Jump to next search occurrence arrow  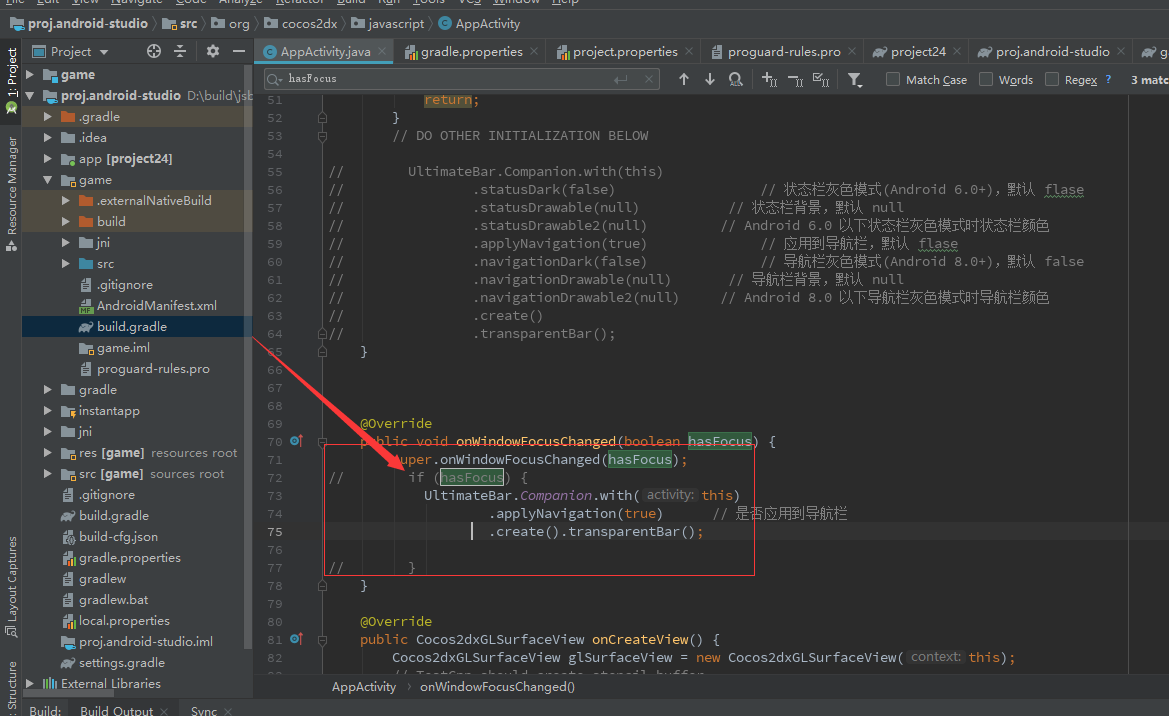click(x=710, y=79)
